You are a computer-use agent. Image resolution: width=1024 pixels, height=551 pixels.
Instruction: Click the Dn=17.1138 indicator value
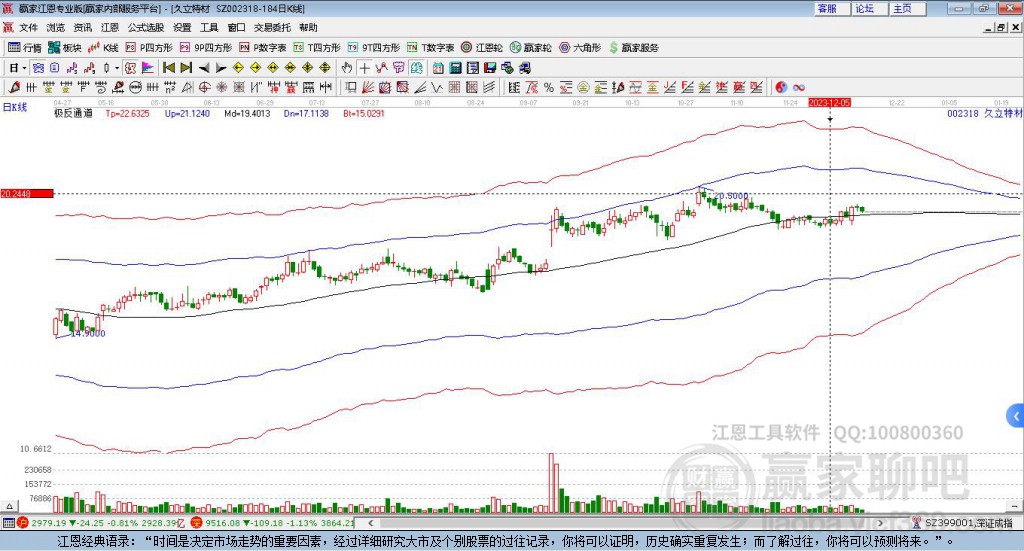coord(306,113)
